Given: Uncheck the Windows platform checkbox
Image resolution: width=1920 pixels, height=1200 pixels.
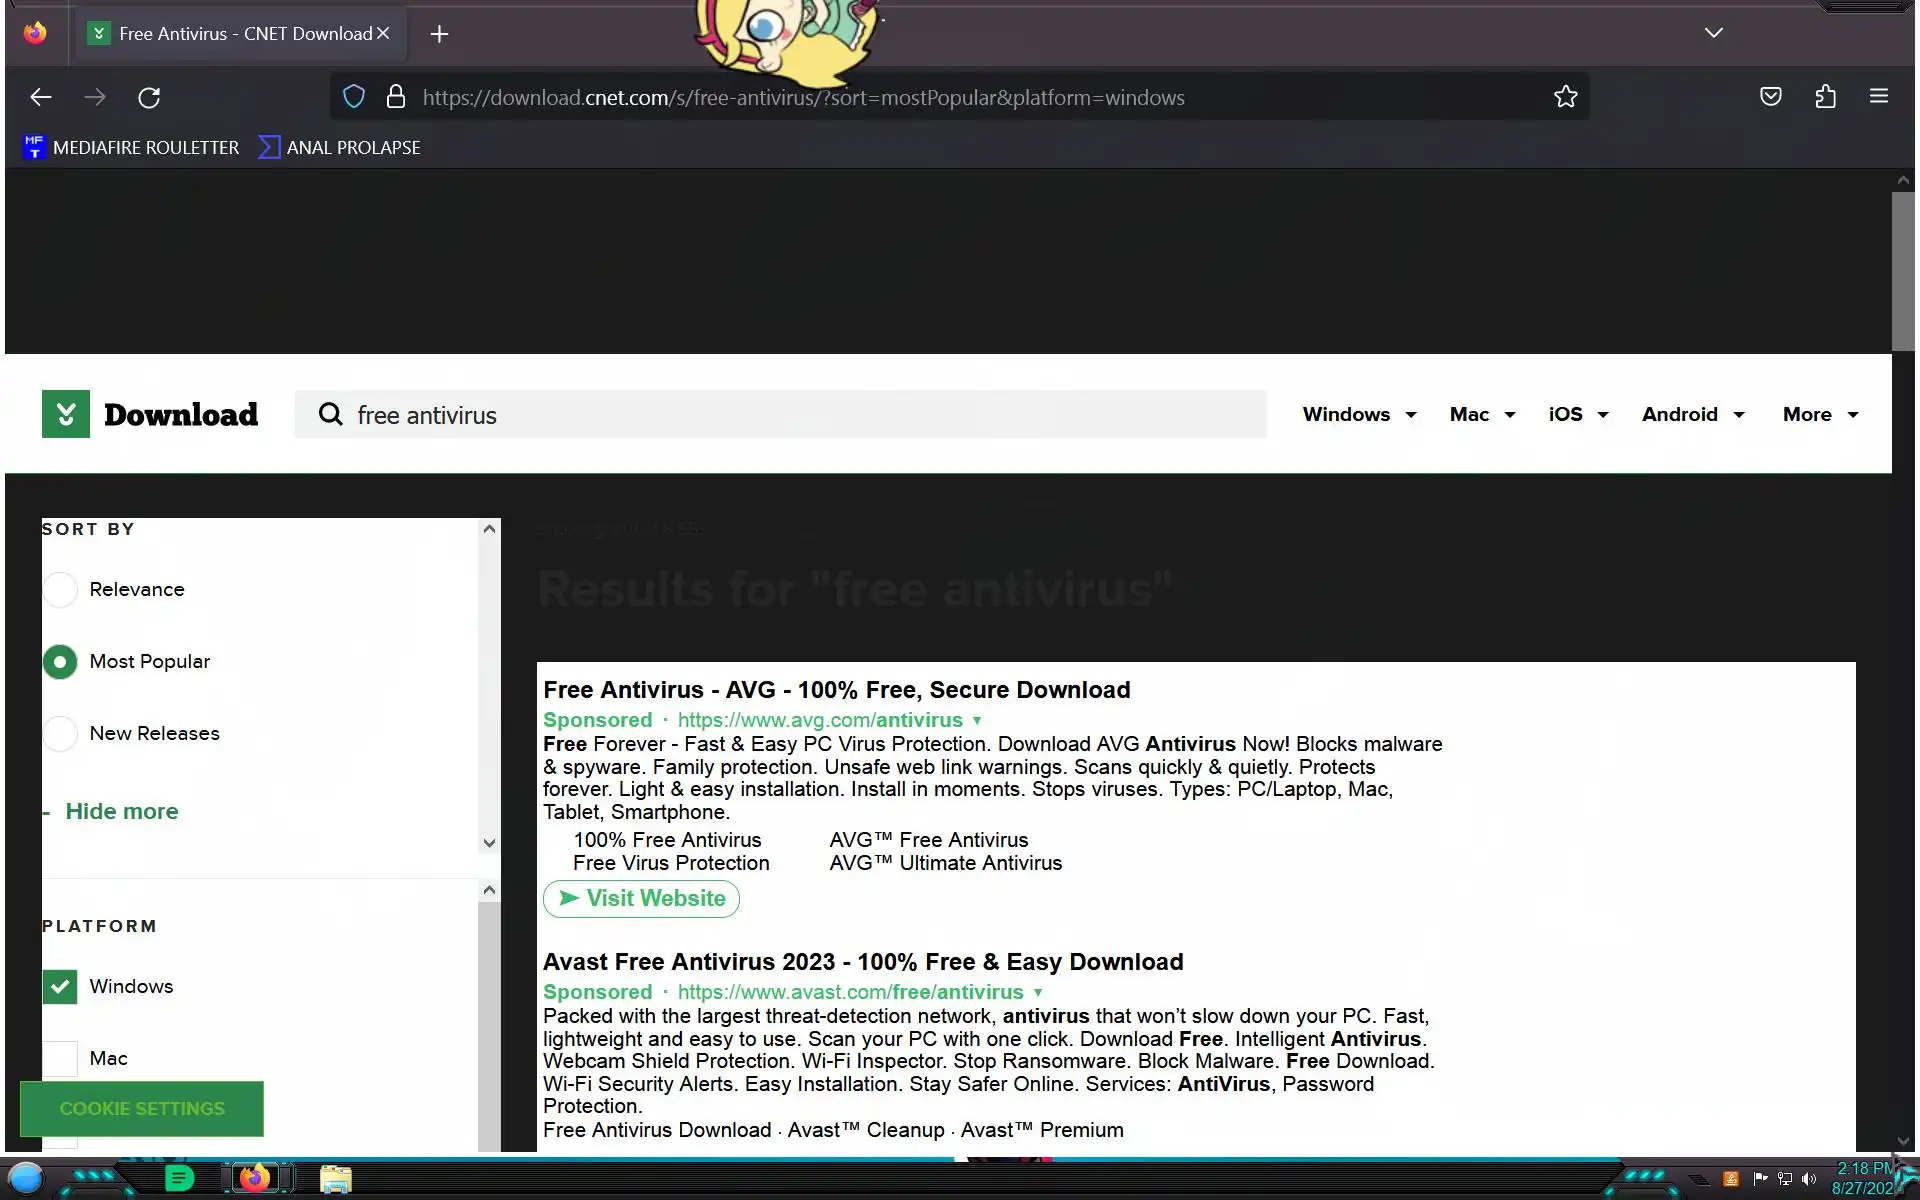Looking at the screenshot, I should [x=60, y=987].
